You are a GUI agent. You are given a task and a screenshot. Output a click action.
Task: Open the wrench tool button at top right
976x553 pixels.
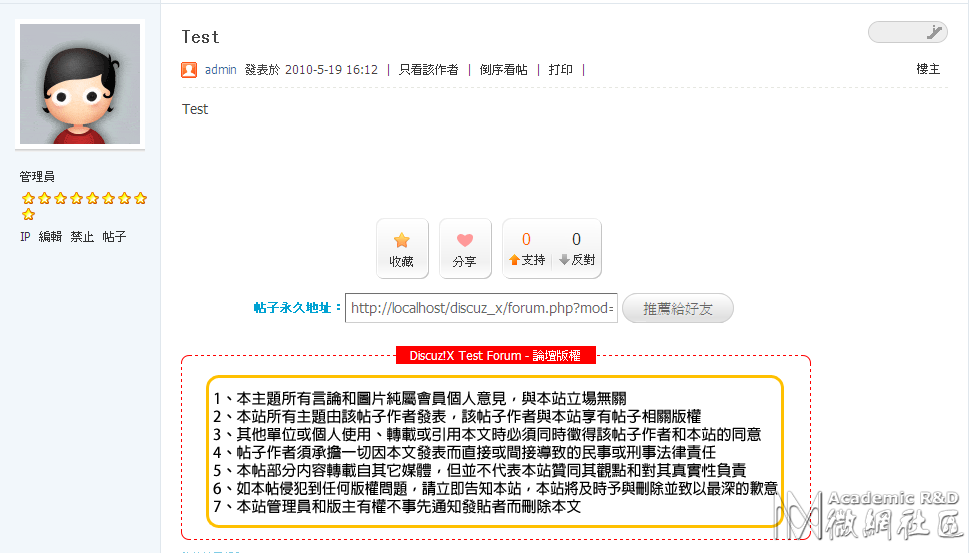point(908,32)
